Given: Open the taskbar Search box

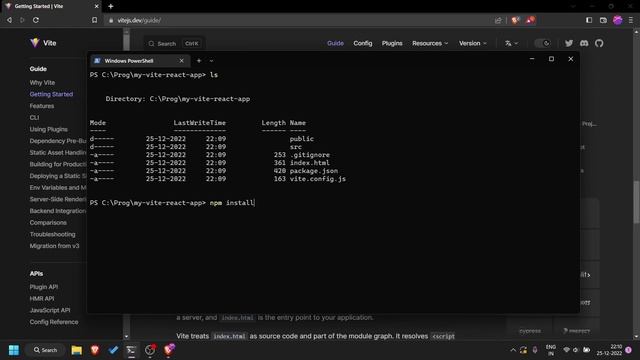Looking at the screenshot, I should pyautogui.click(x=45, y=350).
